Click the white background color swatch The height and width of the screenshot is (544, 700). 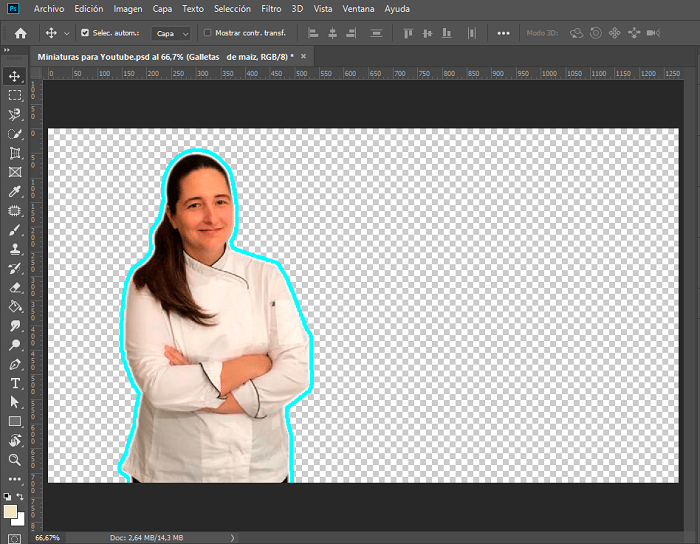(20, 521)
